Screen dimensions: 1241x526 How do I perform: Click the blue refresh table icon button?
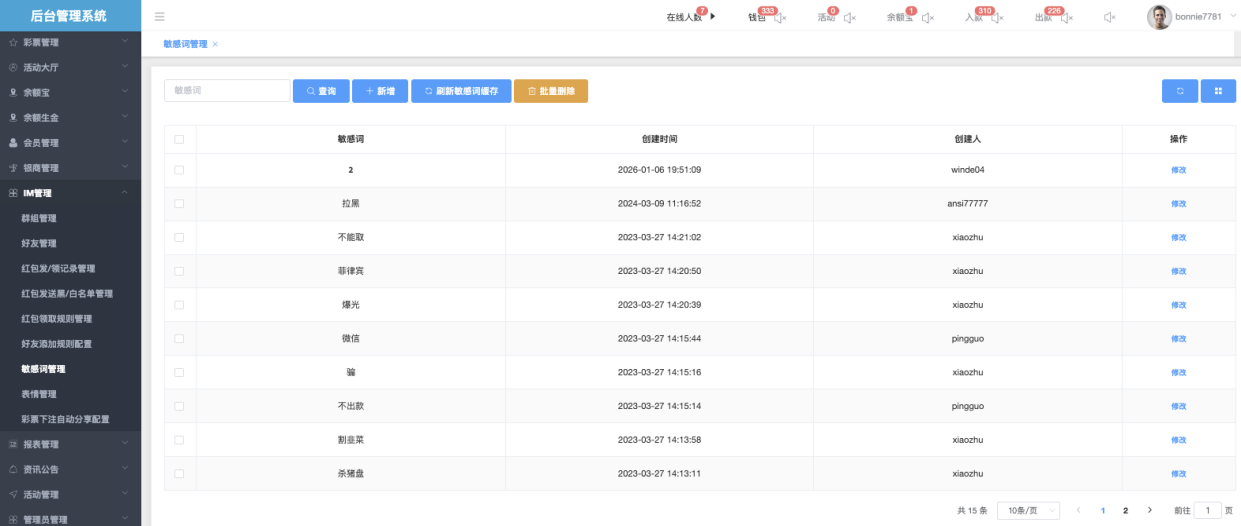[1180, 91]
